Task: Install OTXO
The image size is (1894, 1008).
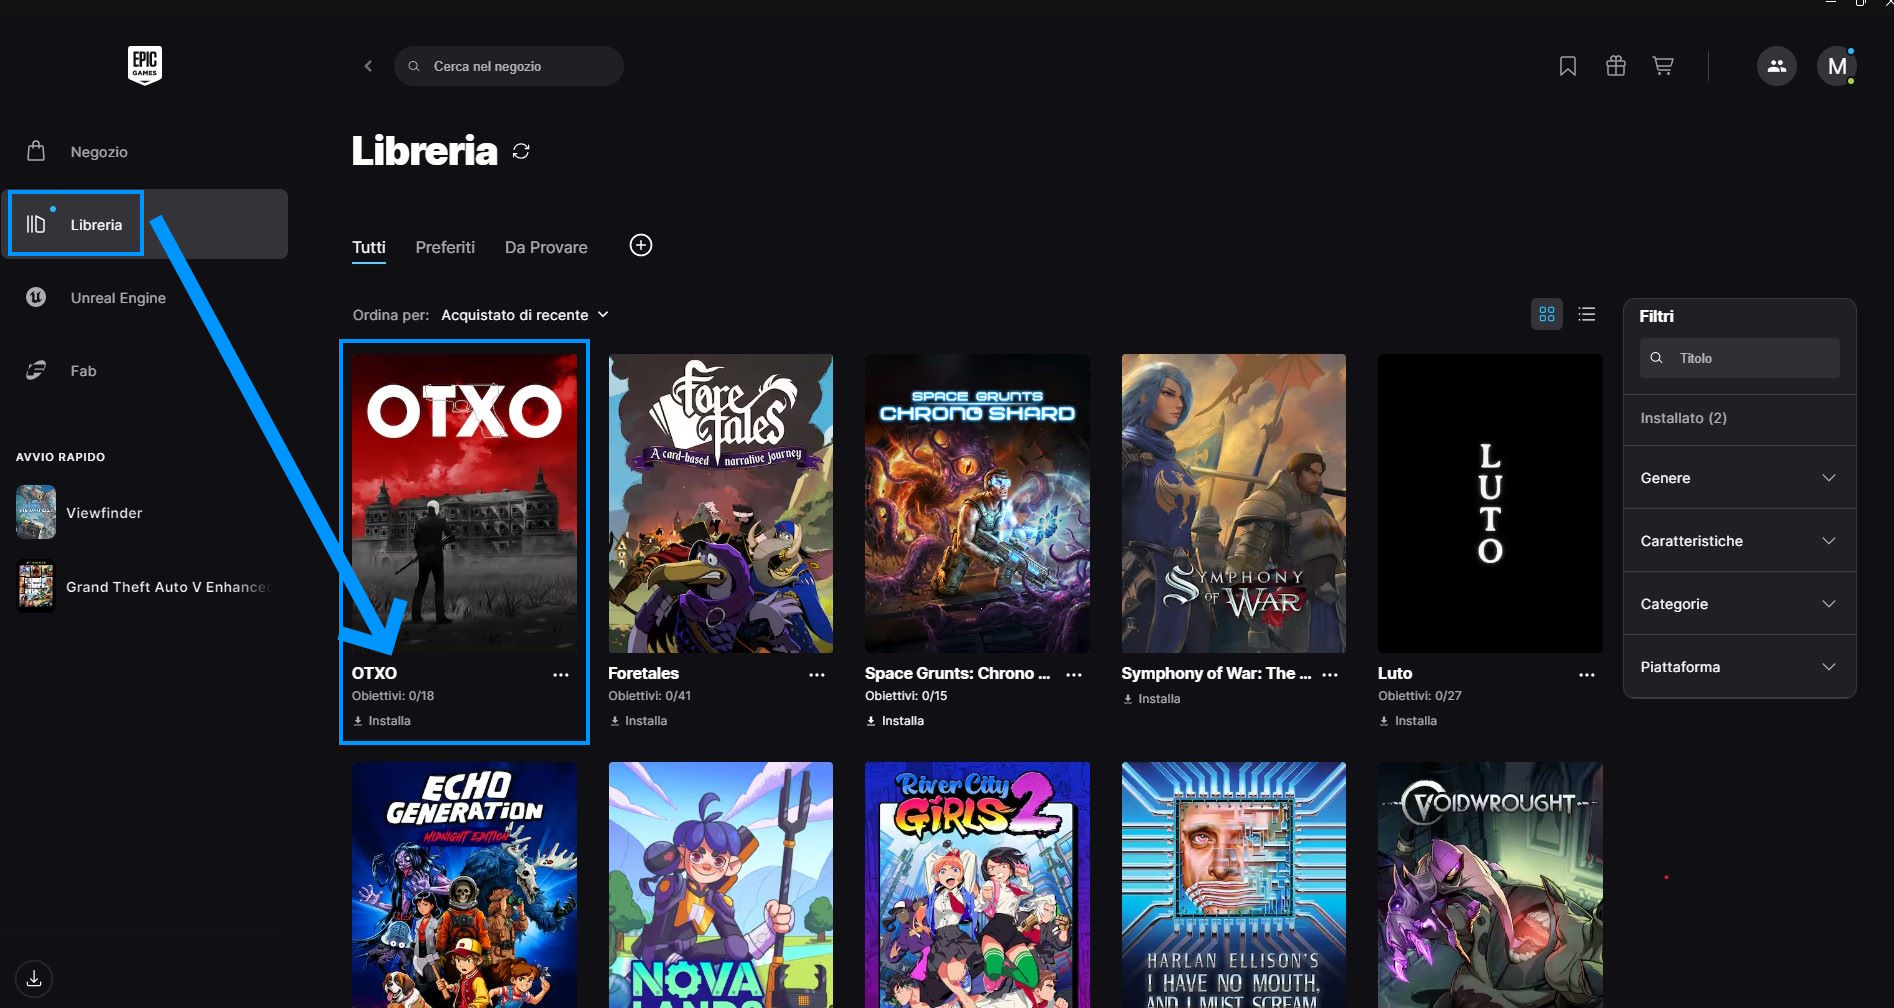Action: pos(382,721)
